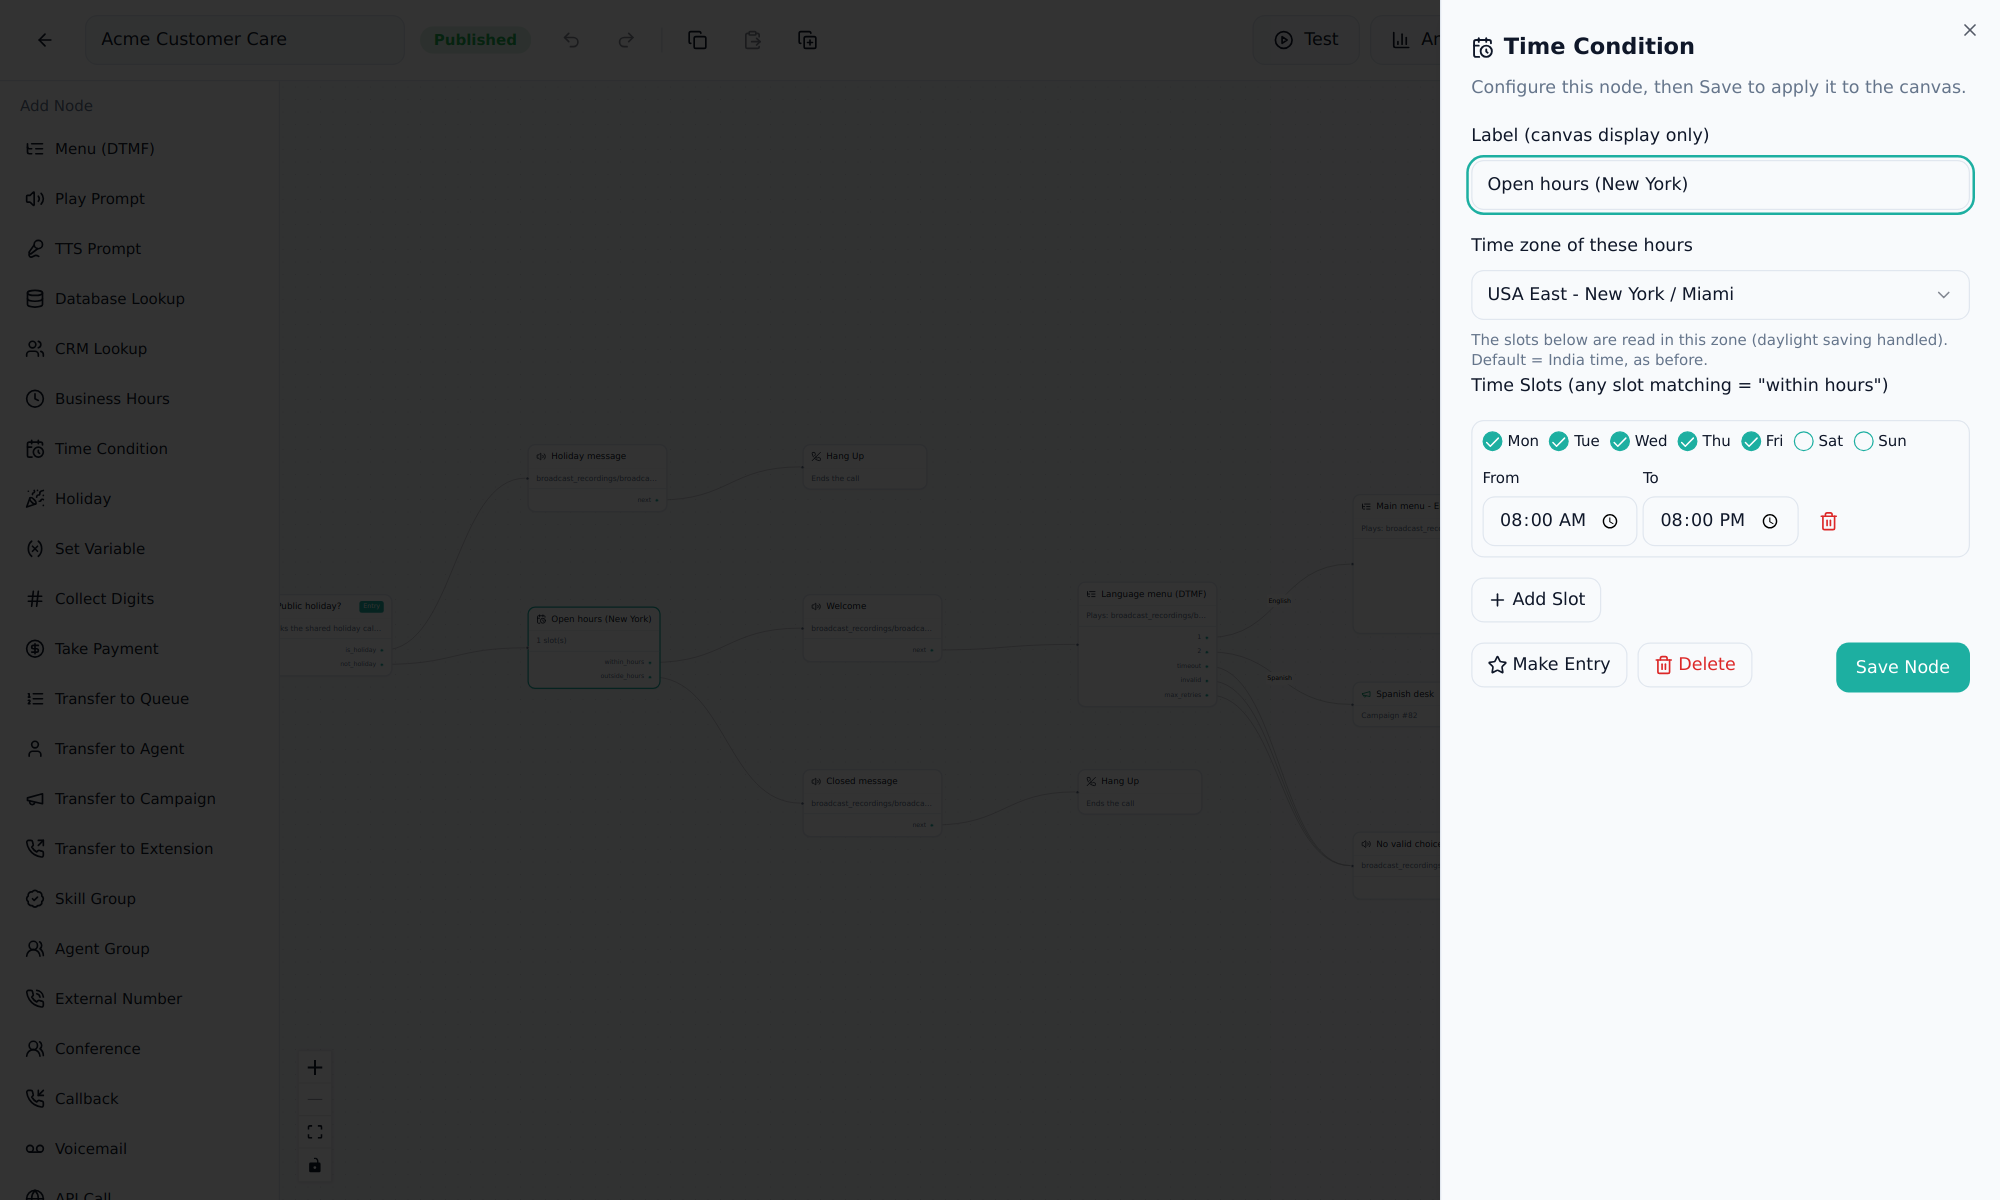Click the Acme Customer Care name field

[x=244, y=40]
